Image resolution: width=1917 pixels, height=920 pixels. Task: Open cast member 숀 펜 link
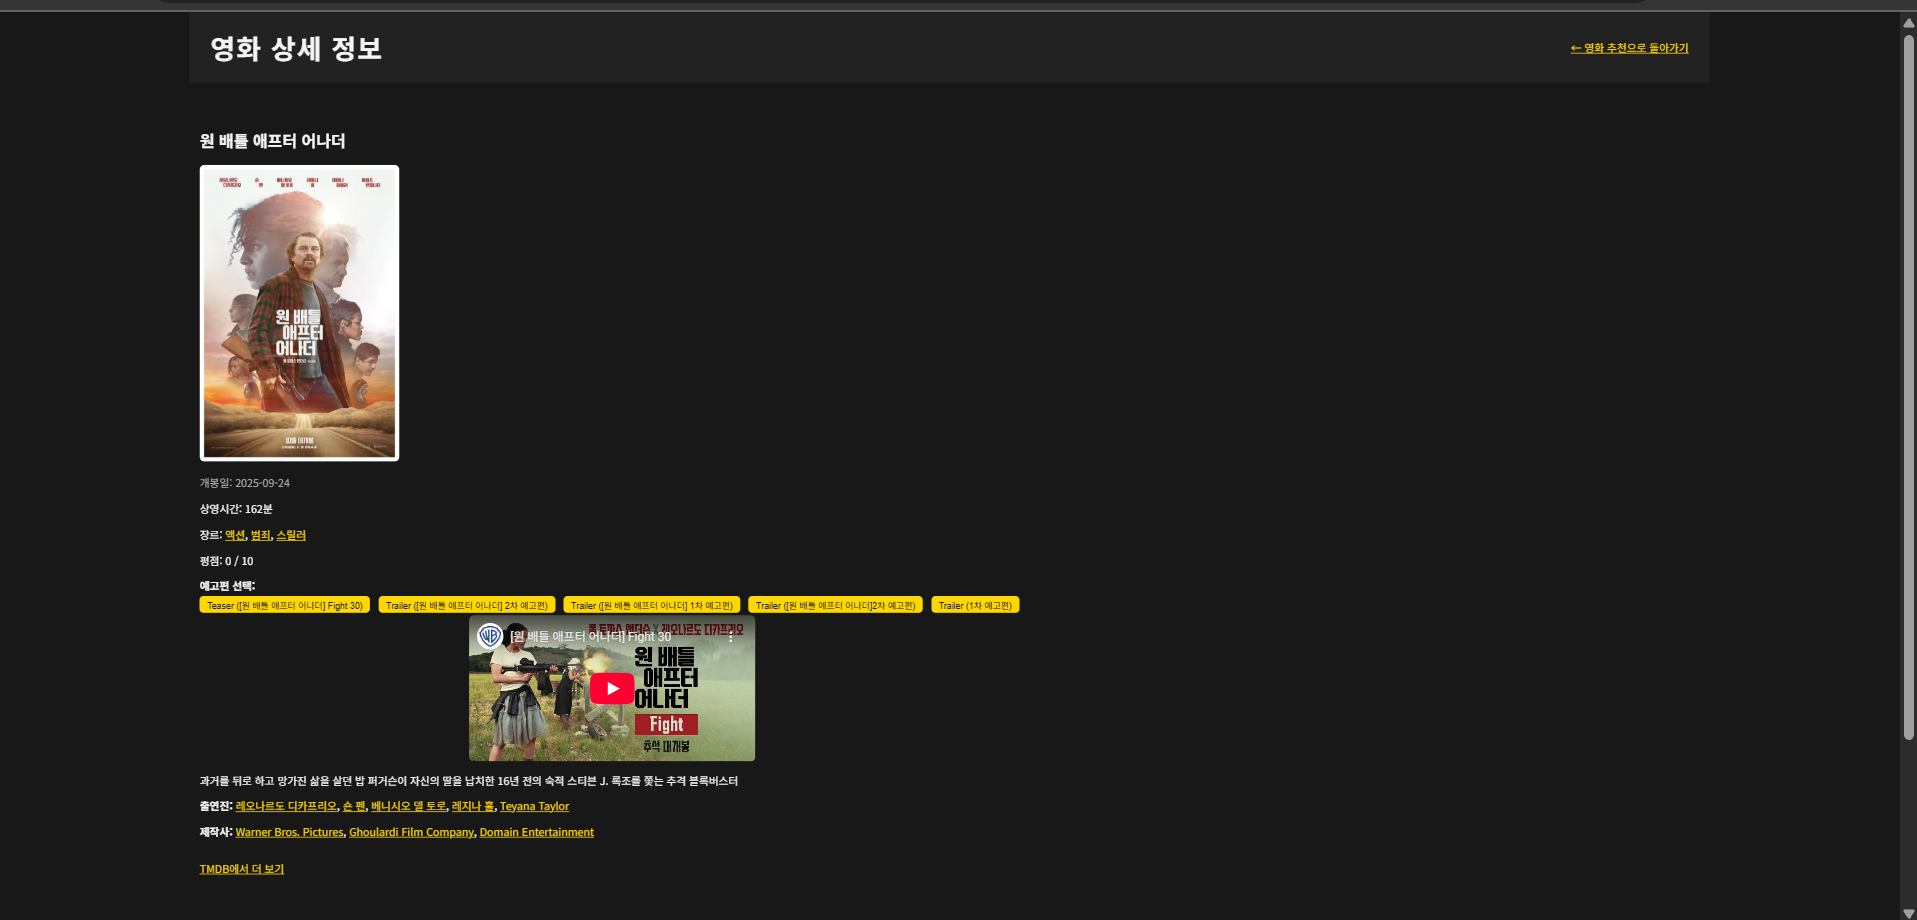click(x=354, y=806)
